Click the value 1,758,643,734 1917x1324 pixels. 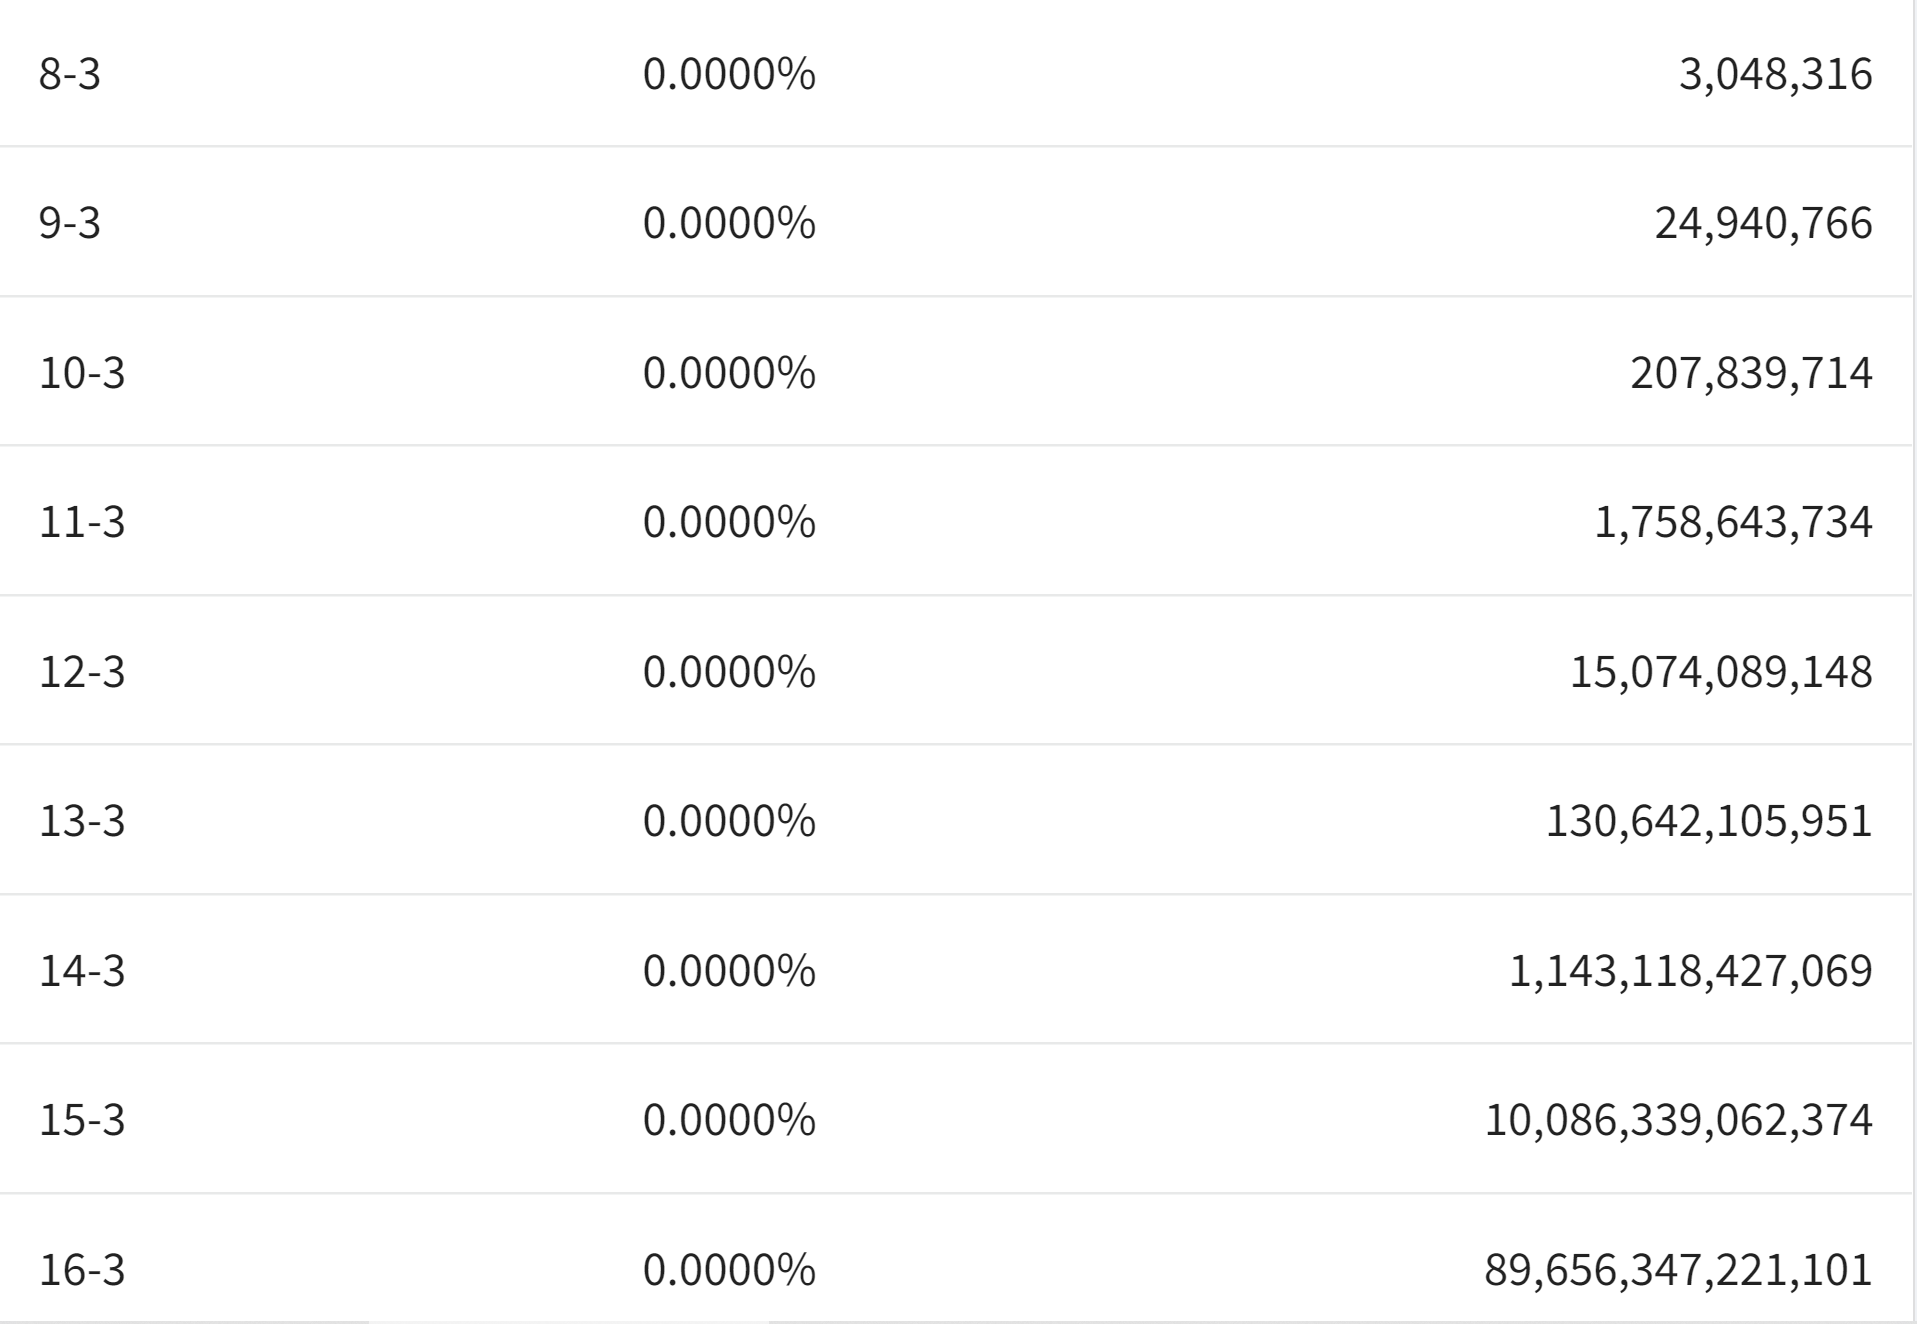1733,522
